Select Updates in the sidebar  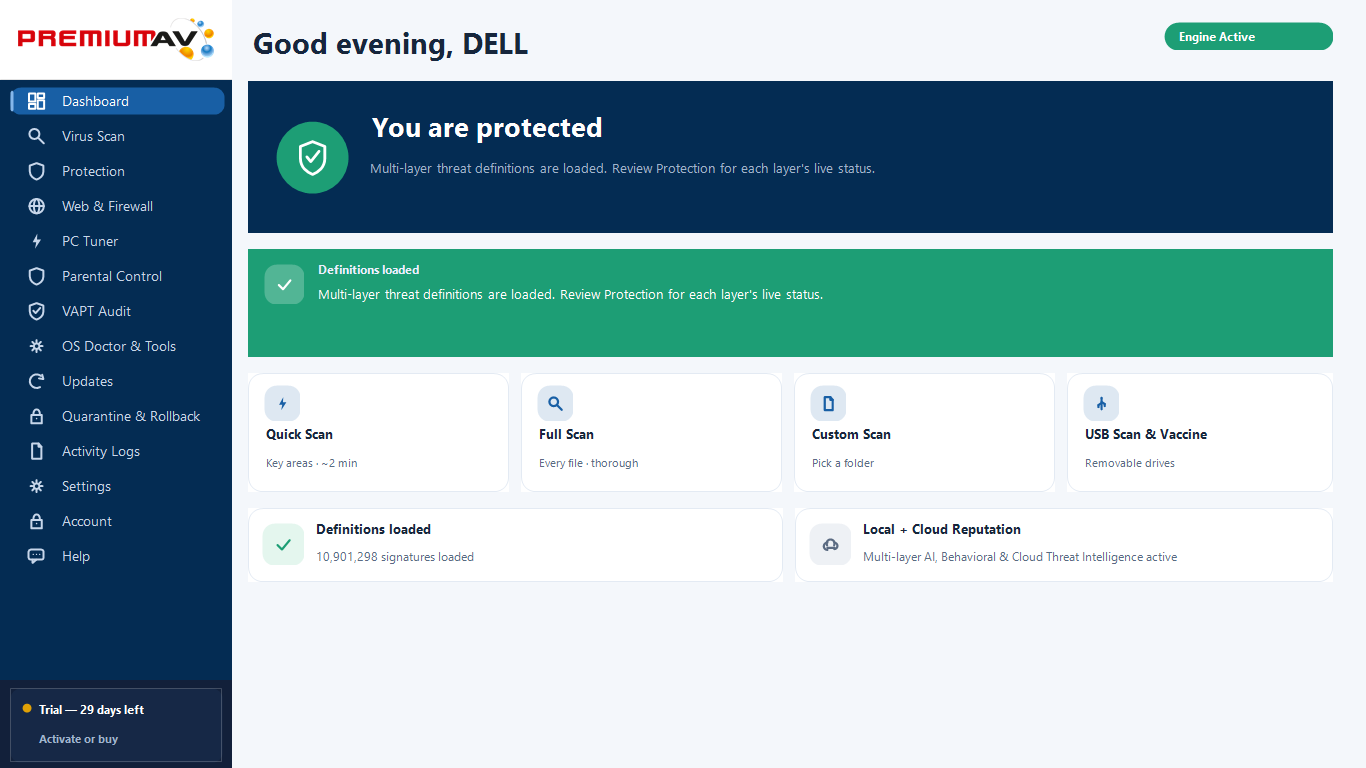tap(117, 381)
